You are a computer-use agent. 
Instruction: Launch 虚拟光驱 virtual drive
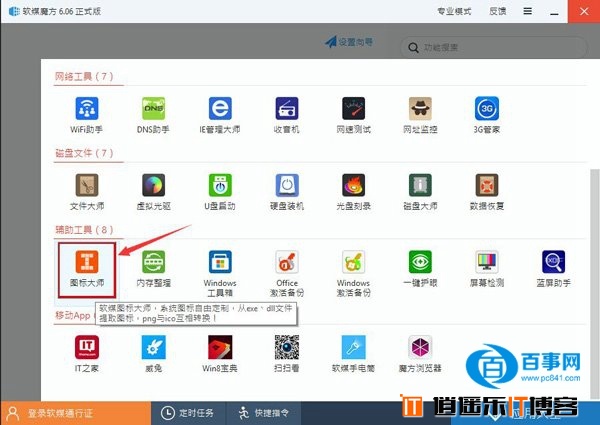tap(153, 192)
